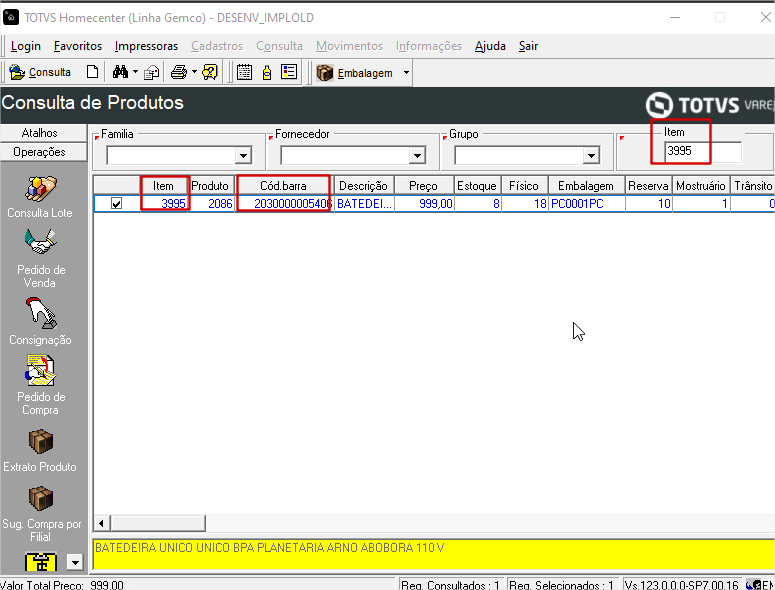
Task: Sort by the Preço column header
Action: (424, 186)
